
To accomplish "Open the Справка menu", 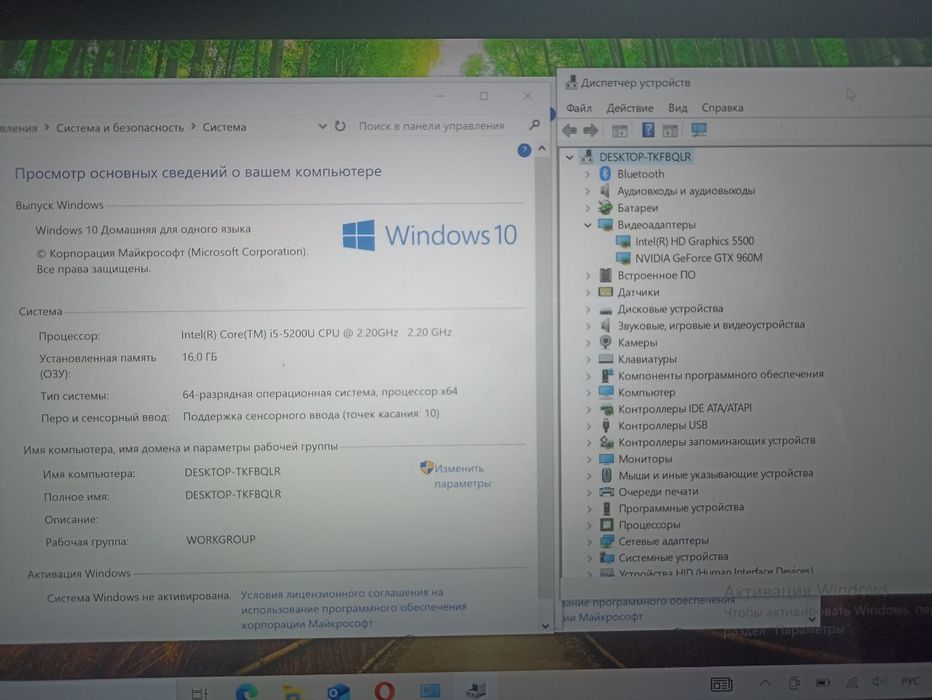I will click(x=722, y=108).
